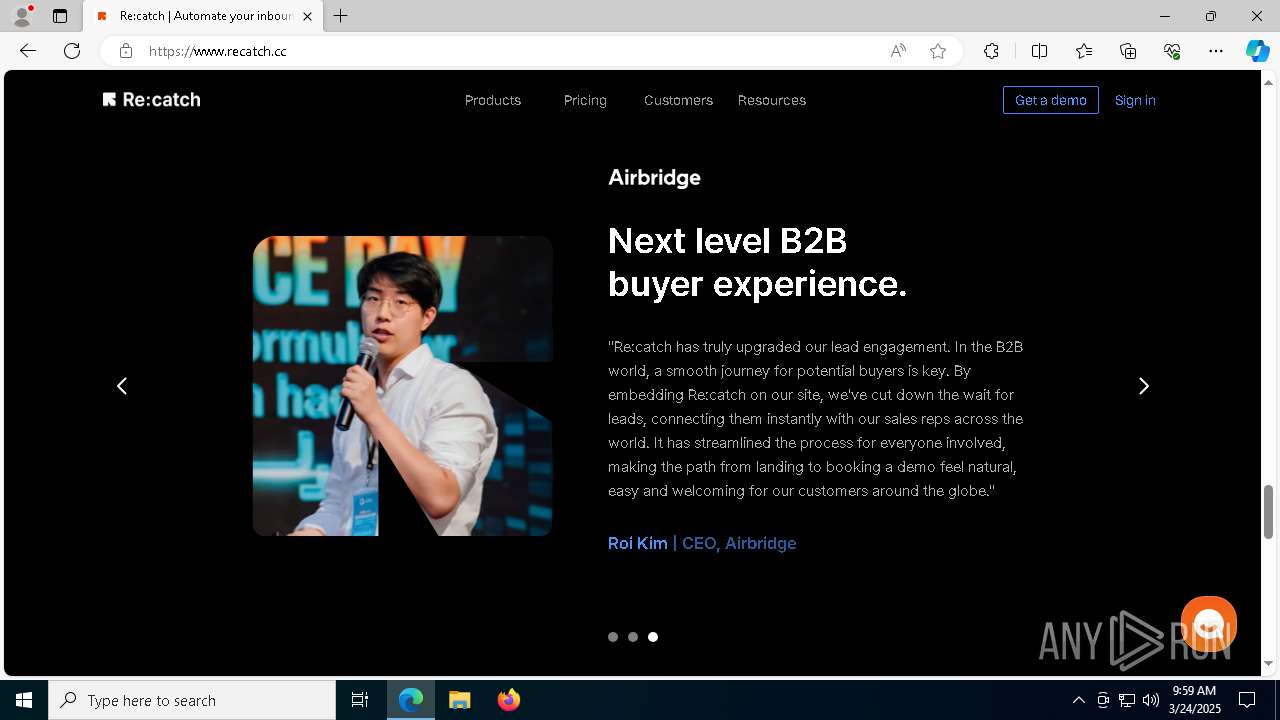
Task: Click the Roi Kim speaker photo
Action: click(x=402, y=386)
